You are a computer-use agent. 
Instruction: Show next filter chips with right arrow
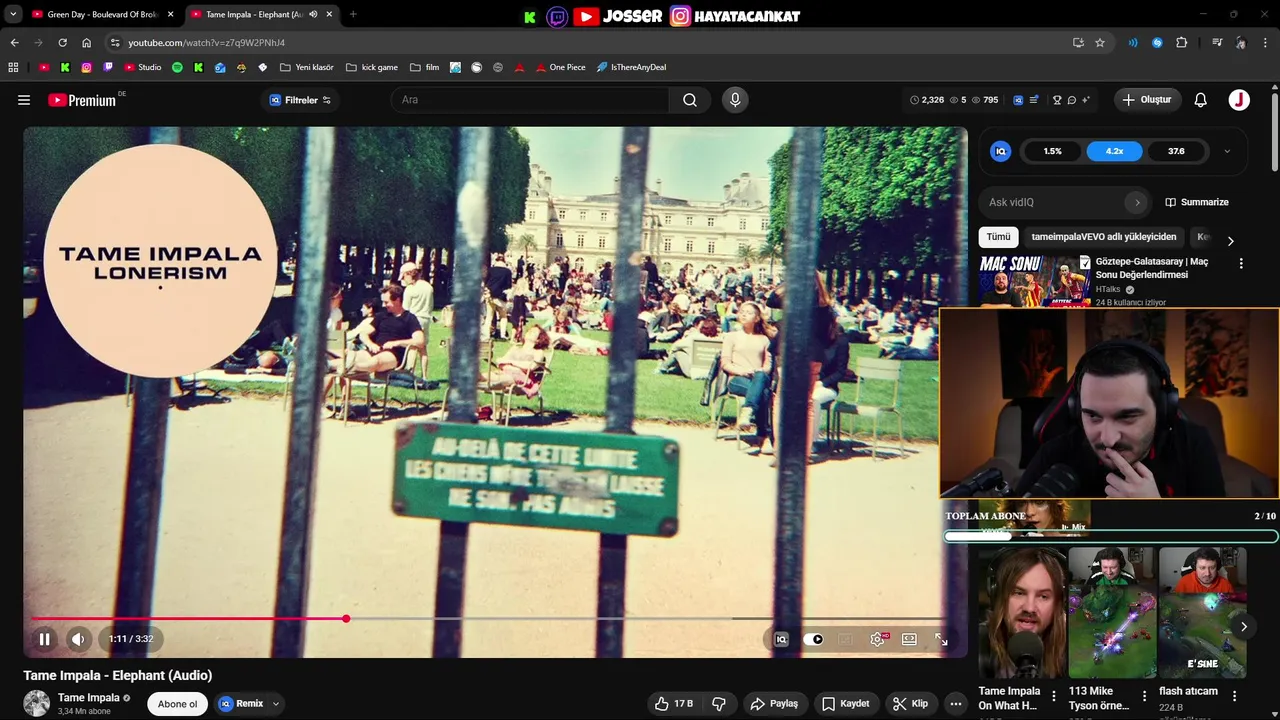click(x=1230, y=241)
